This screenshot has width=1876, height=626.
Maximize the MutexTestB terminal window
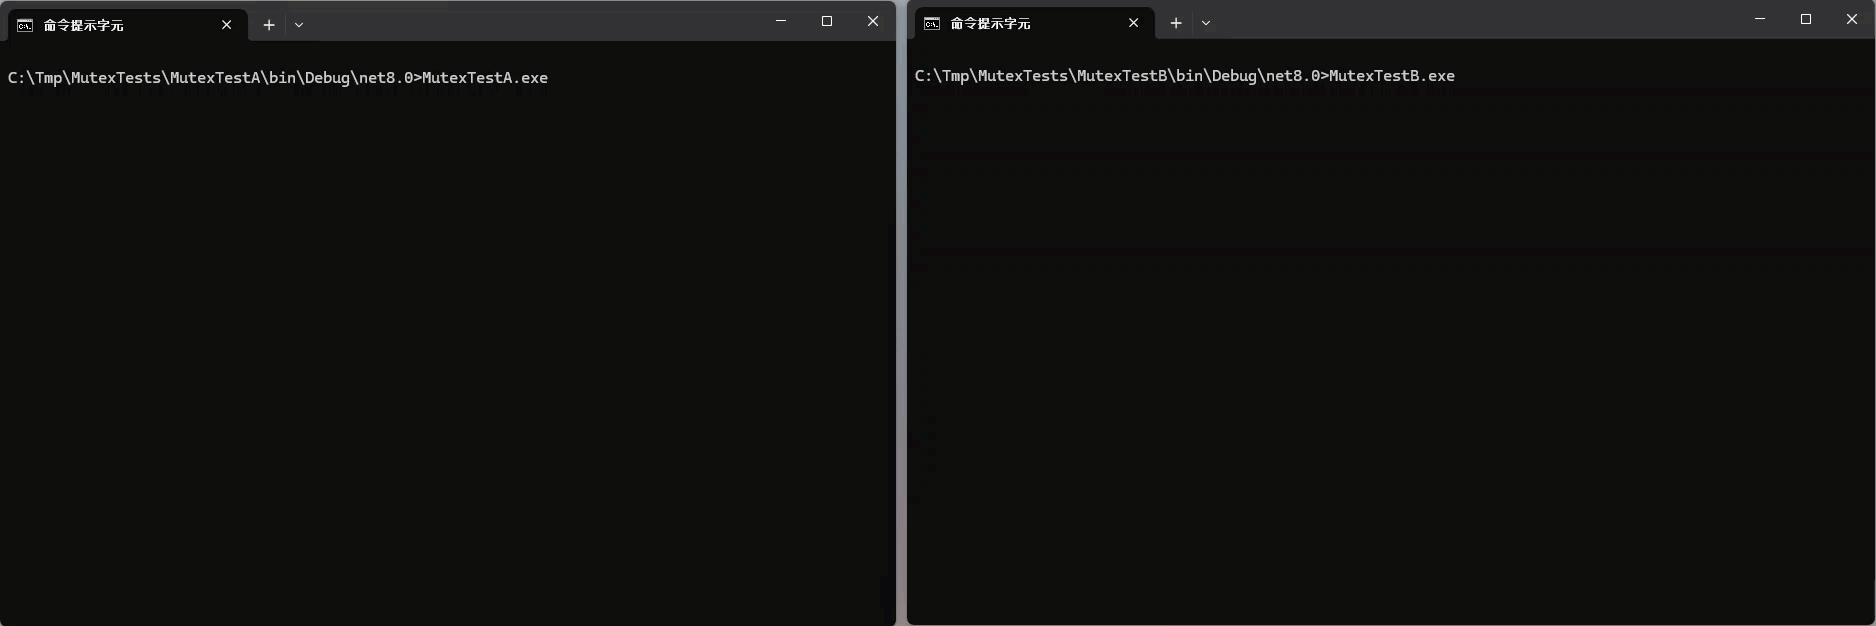(1806, 19)
